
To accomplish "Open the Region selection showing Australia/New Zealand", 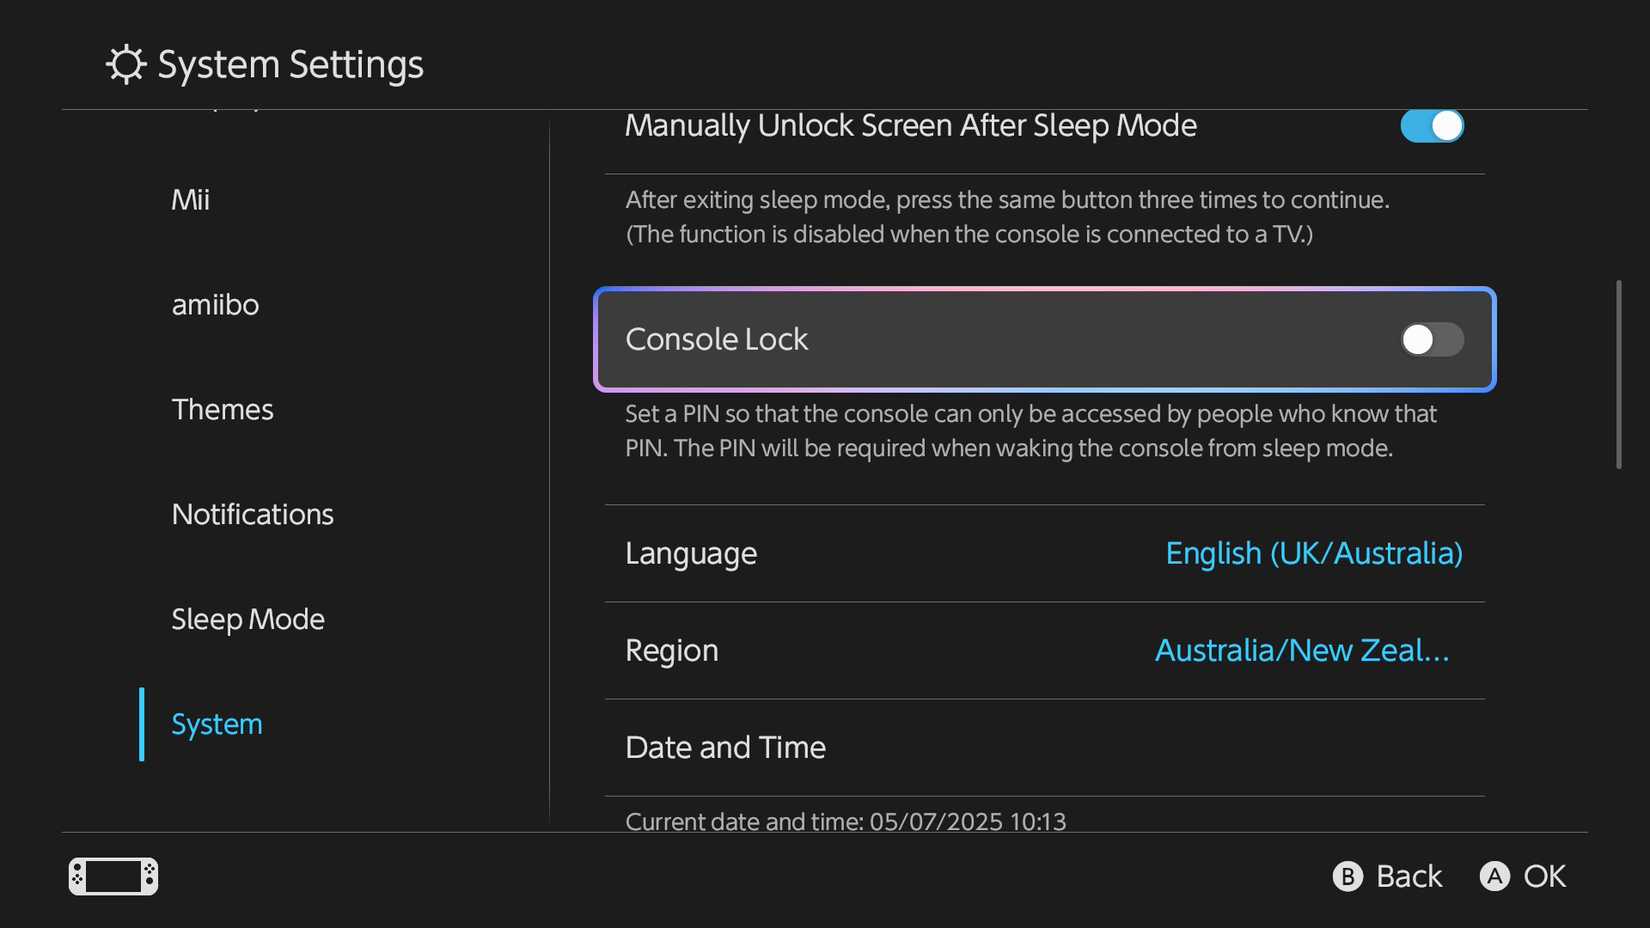I will [x=1044, y=650].
